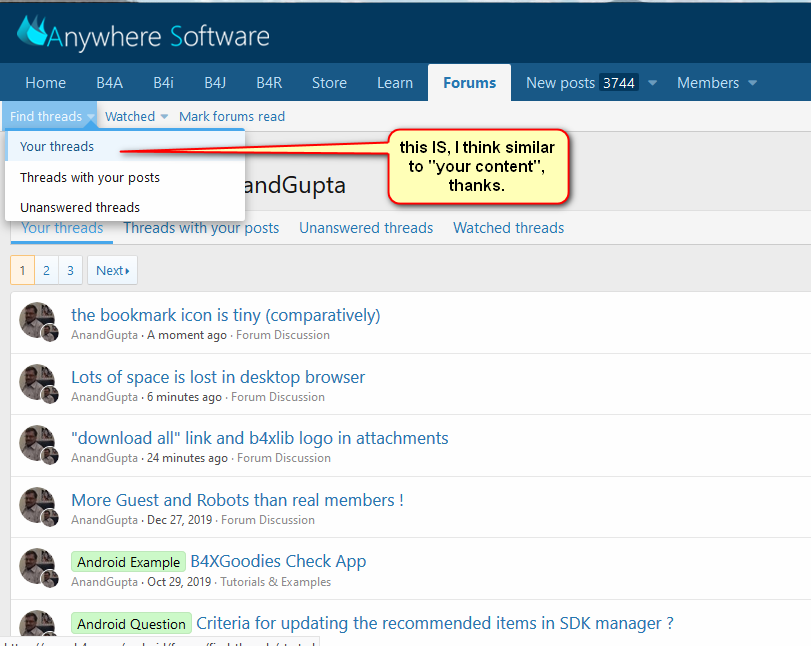Open 'More Guest and Robots' thread
This screenshot has height=646, width=811.
click(x=237, y=500)
